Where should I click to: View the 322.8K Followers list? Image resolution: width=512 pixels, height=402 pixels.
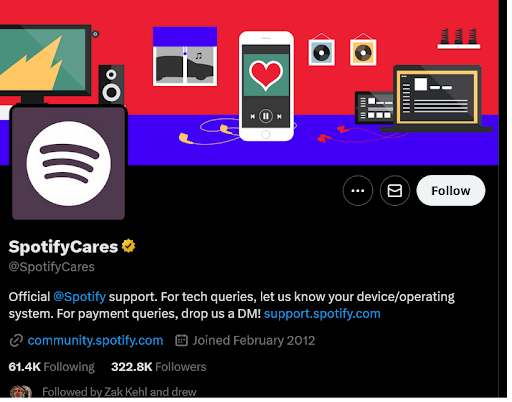(x=159, y=367)
